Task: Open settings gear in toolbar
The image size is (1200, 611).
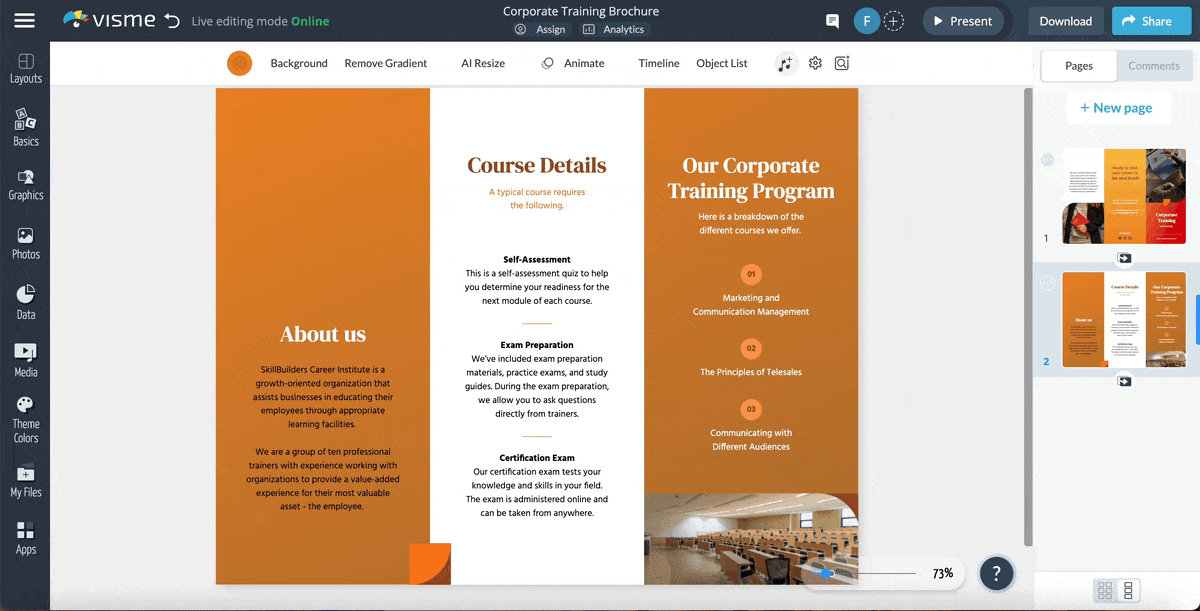Action: pyautogui.click(x=815, y=63)
